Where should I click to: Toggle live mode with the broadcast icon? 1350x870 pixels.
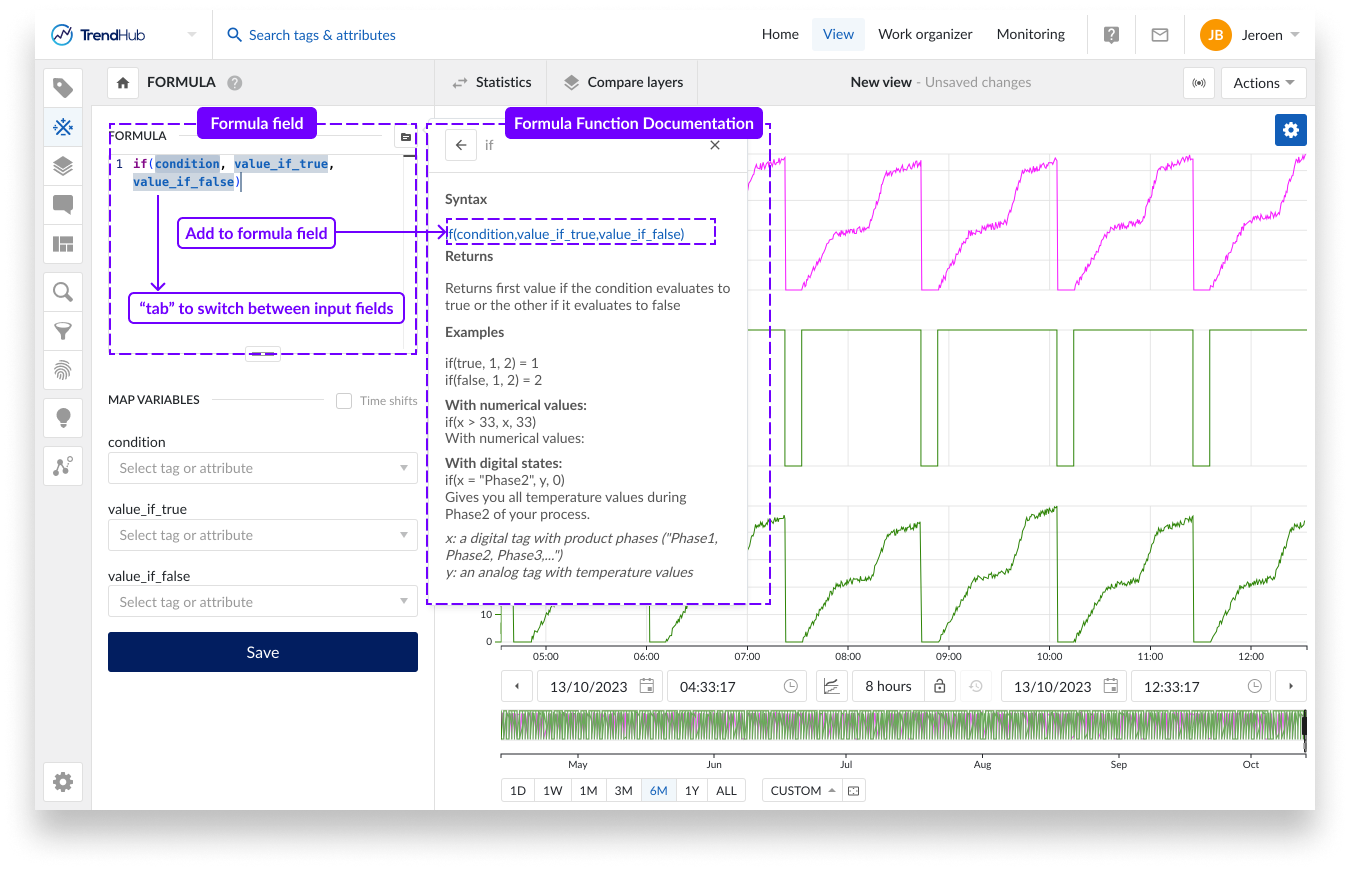(x=1199, y=83)
